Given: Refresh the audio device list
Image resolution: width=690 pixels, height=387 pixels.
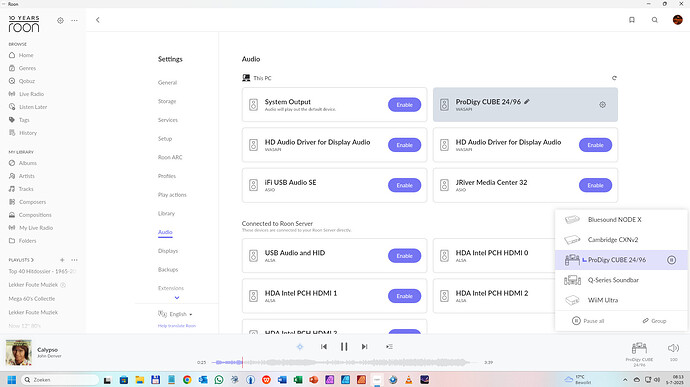Looking at the screenshot, I should tap(614, 78).
